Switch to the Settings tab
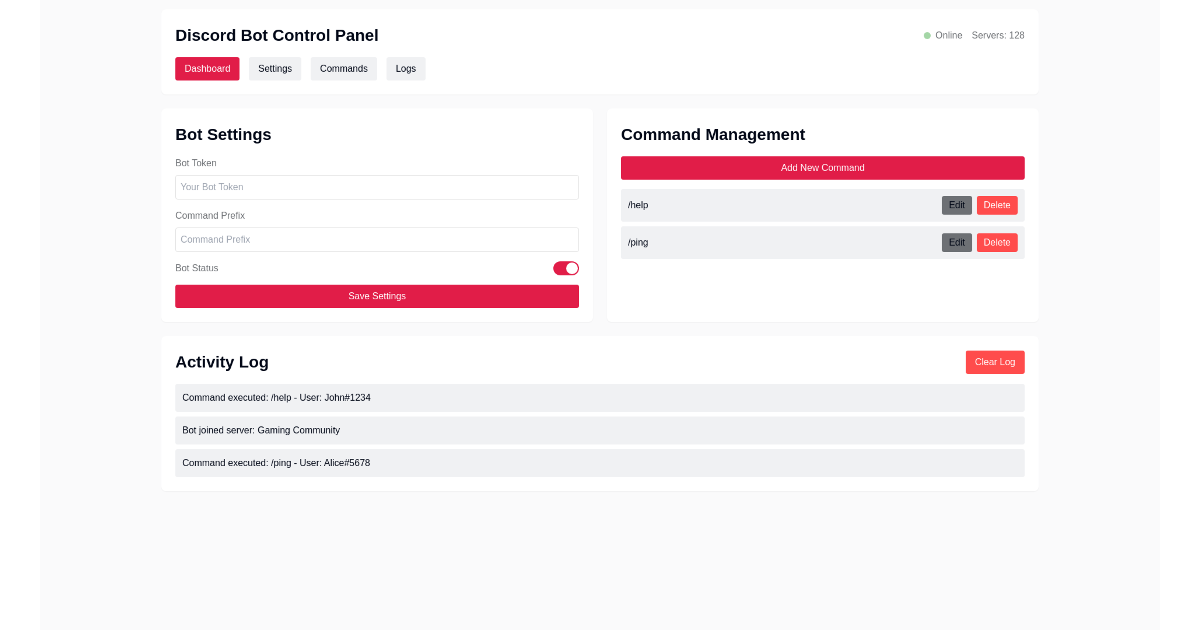 pyautogui.click(x=275, y=68)
